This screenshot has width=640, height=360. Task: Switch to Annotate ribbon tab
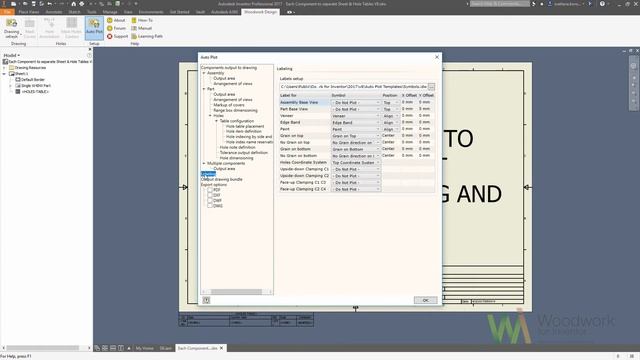tap(54, 12)
